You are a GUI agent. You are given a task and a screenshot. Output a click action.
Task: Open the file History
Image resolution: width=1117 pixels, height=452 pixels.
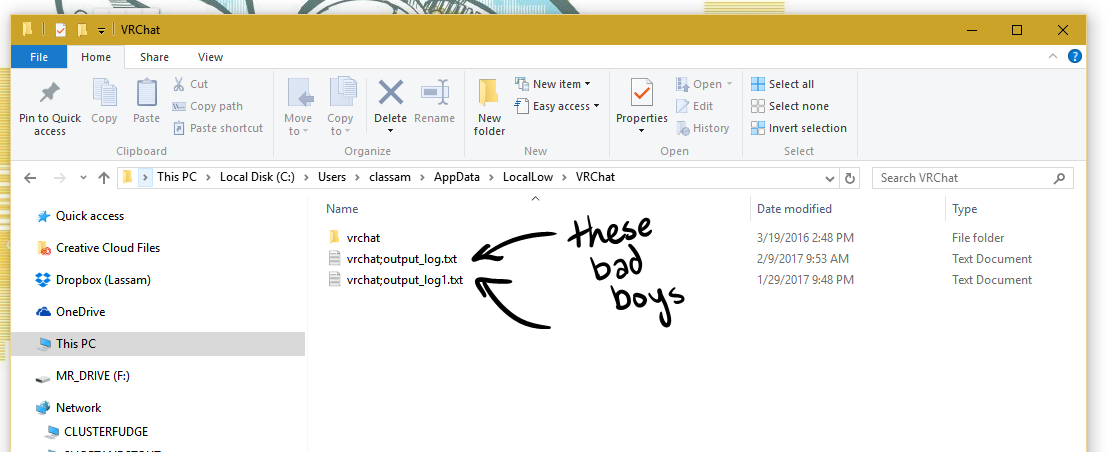[x=702, y=128]
